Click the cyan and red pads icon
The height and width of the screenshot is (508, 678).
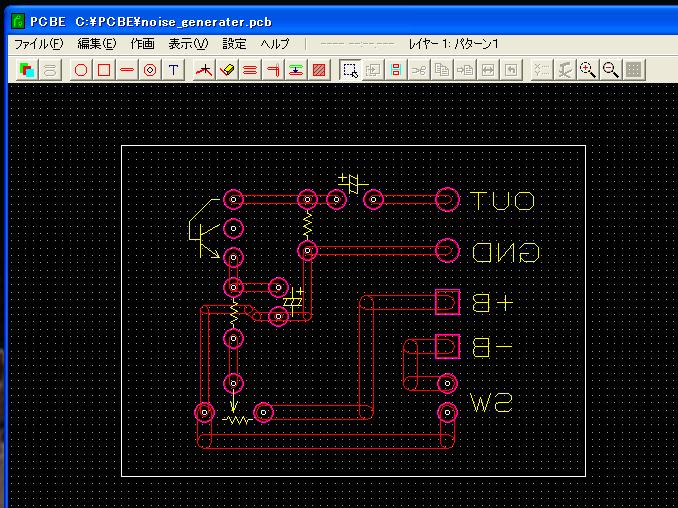point(396,70)
